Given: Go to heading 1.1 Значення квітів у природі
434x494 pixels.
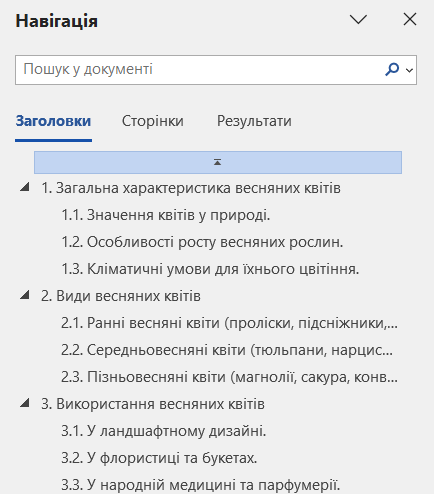Looking at the screenshot, I should 166,215.
